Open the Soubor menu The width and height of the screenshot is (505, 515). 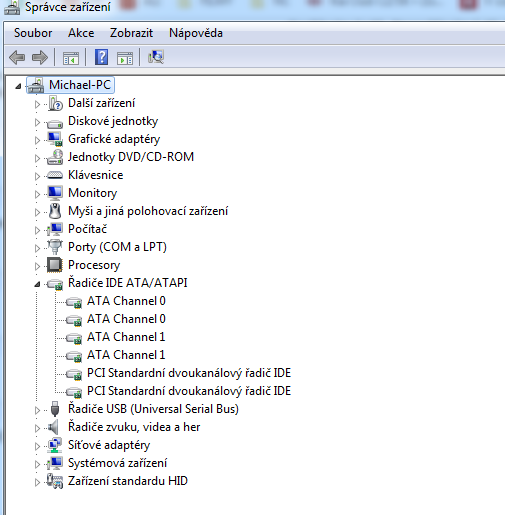33,33
